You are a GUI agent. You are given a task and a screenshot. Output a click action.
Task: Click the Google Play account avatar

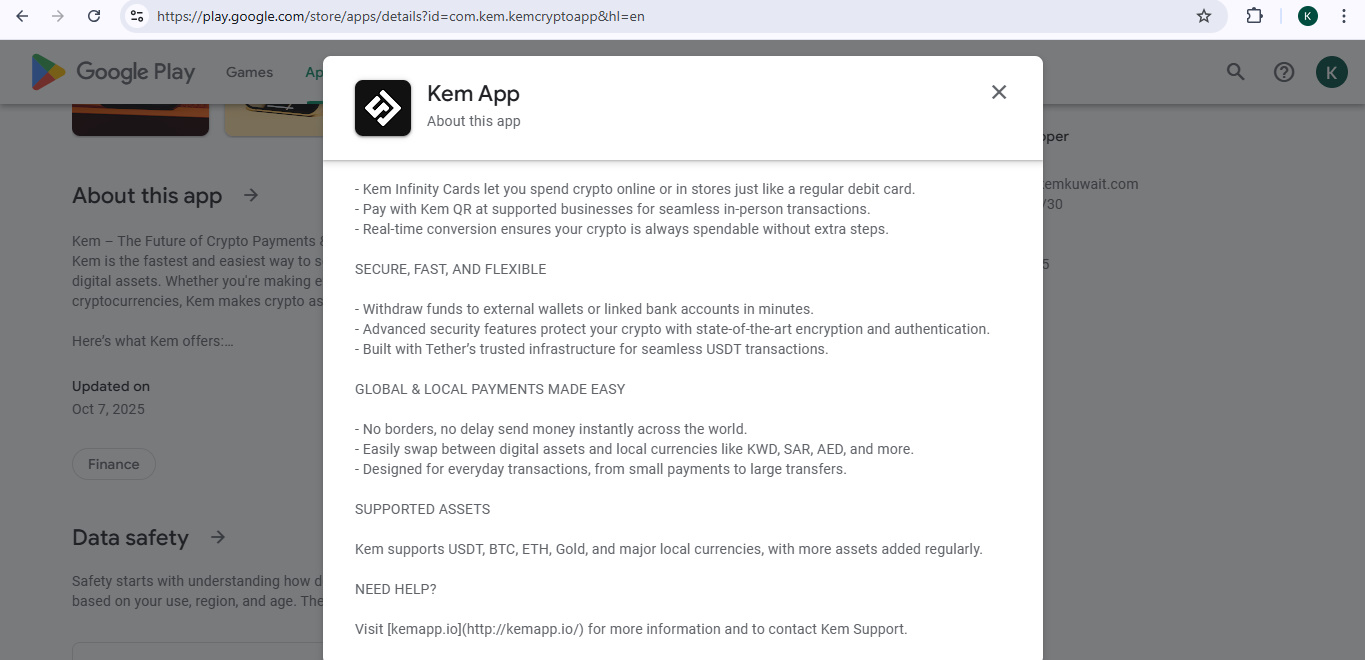(x=1332, y=72)
